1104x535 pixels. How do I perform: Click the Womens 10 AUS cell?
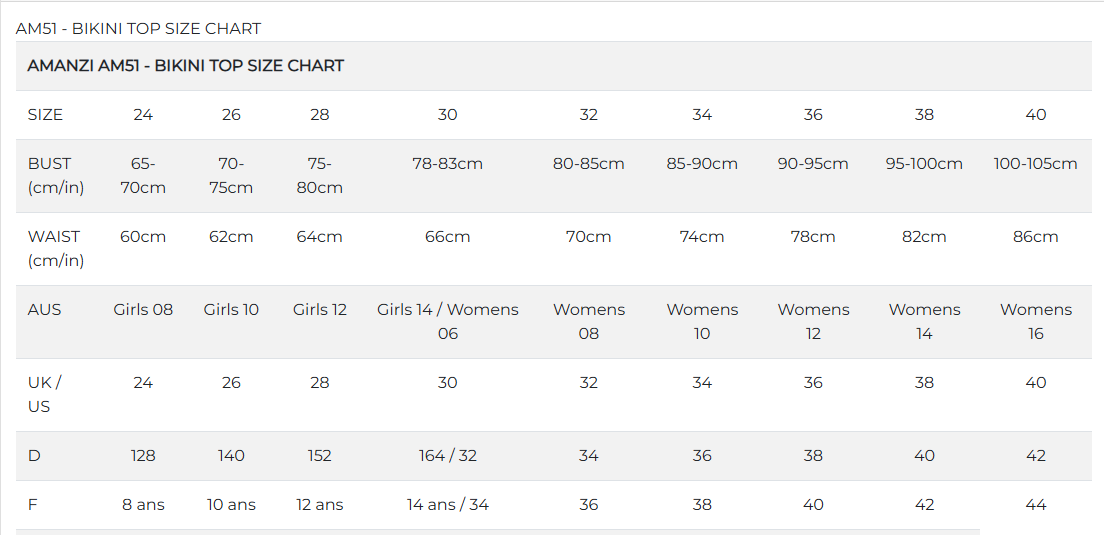pos(702,321)
